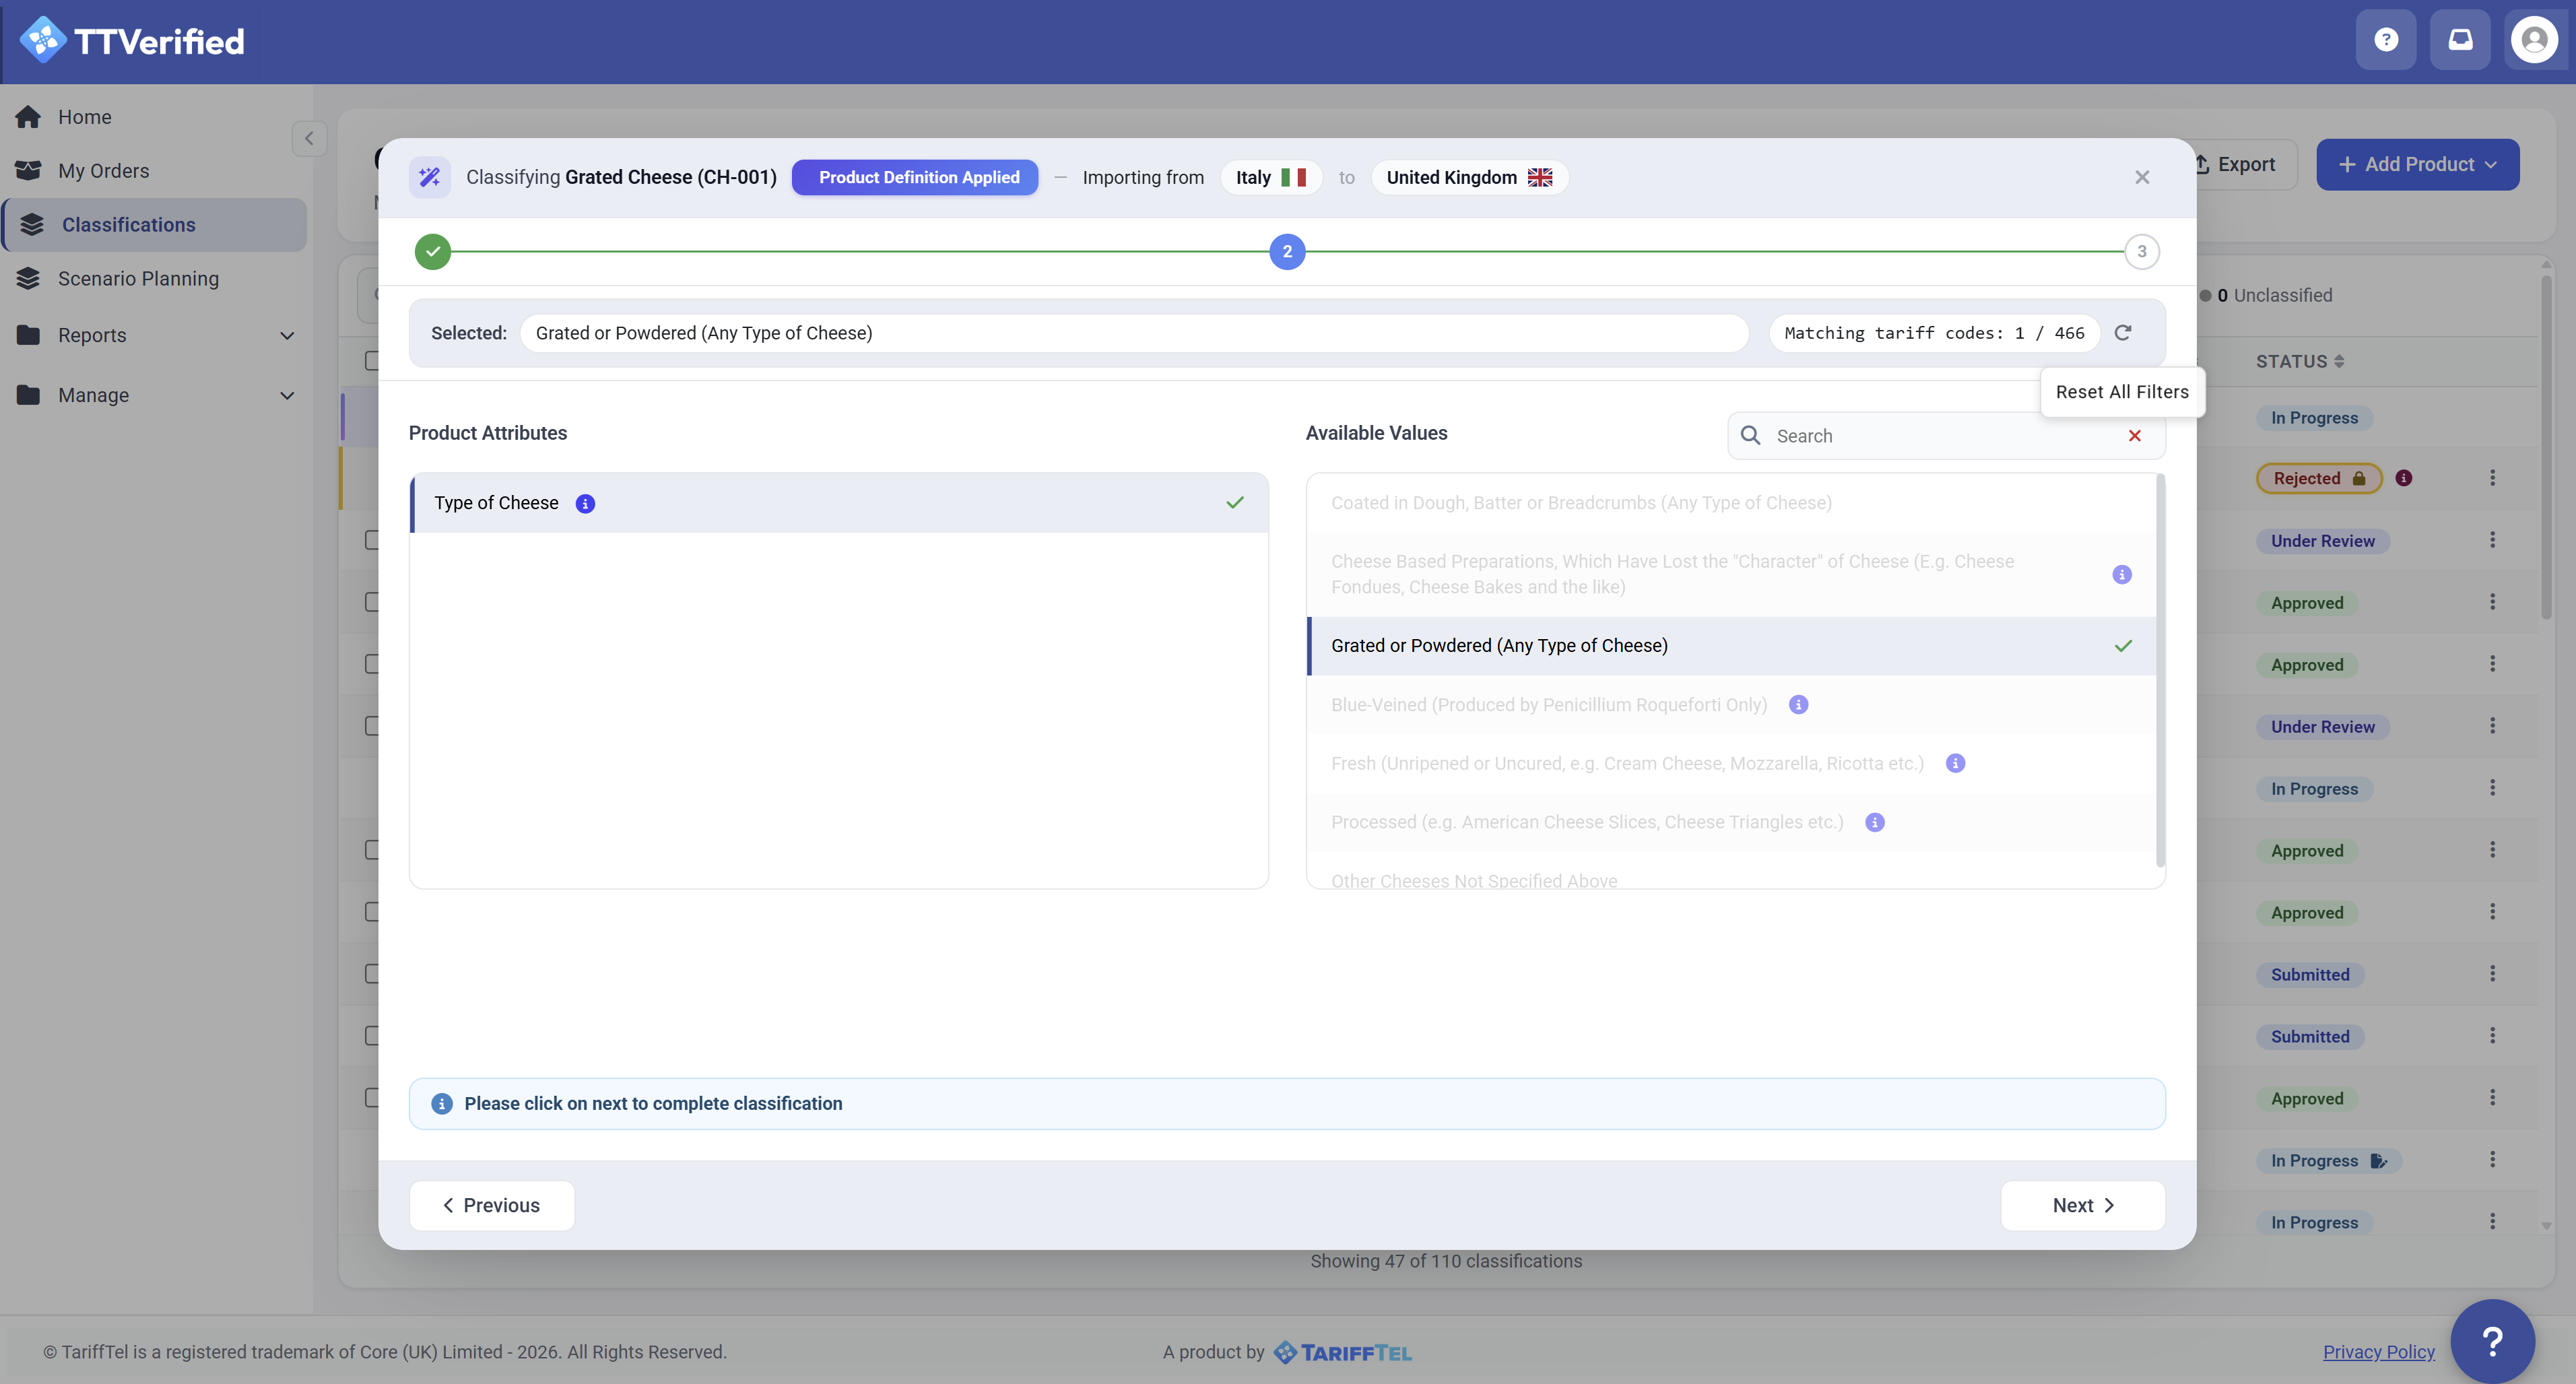Screen dimensions: 2576x1384
Task: Select Coated in Dough, Batter or Breadcrumbs
Action: point(1731,503)
